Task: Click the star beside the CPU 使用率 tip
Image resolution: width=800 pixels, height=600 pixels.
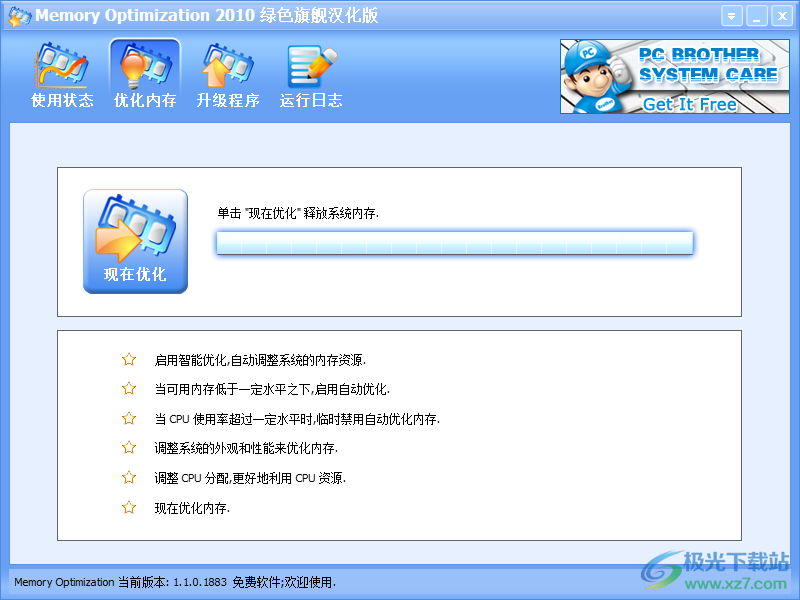Action: point(128,418)
